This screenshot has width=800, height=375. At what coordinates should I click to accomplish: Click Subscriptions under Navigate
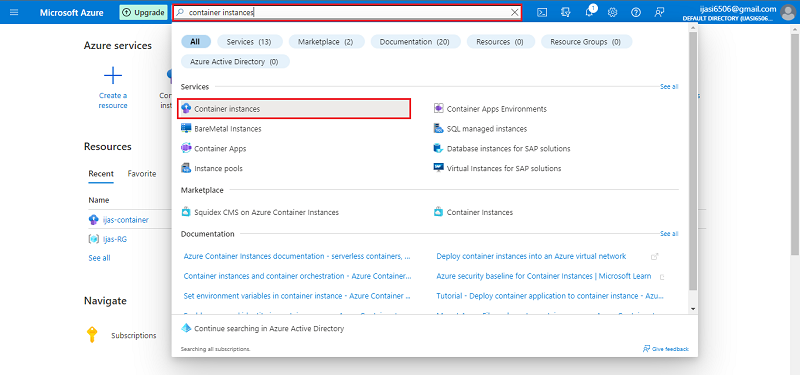click(x=134, y=336)
